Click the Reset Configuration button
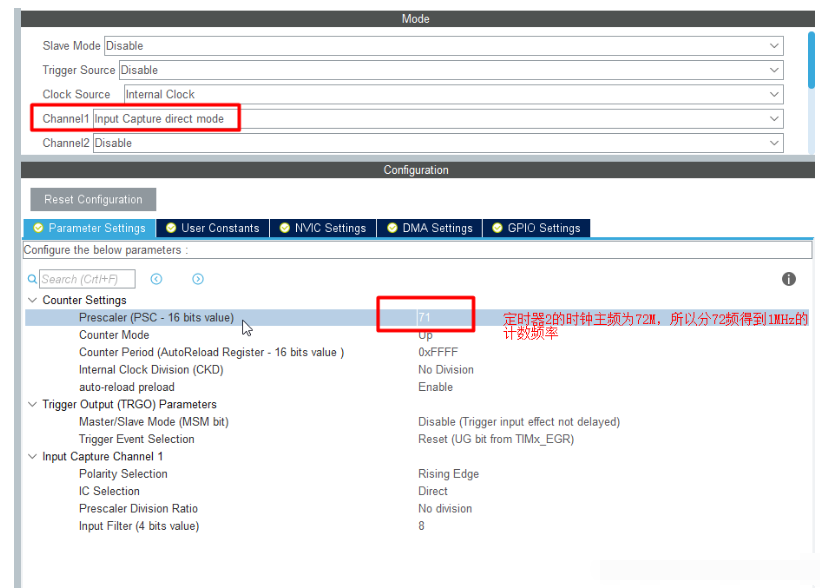This screenshot has height=588, width=822. [93, 199]
